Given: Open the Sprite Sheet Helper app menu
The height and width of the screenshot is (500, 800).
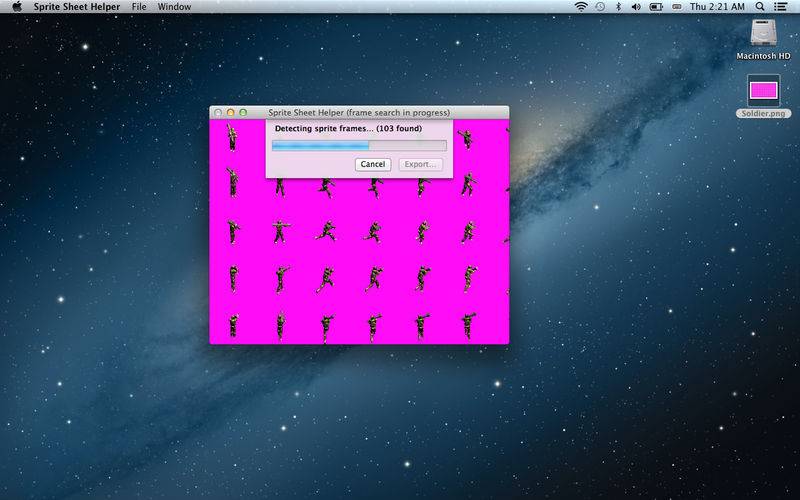Looking at the screenshot, I should pos(77,7).
